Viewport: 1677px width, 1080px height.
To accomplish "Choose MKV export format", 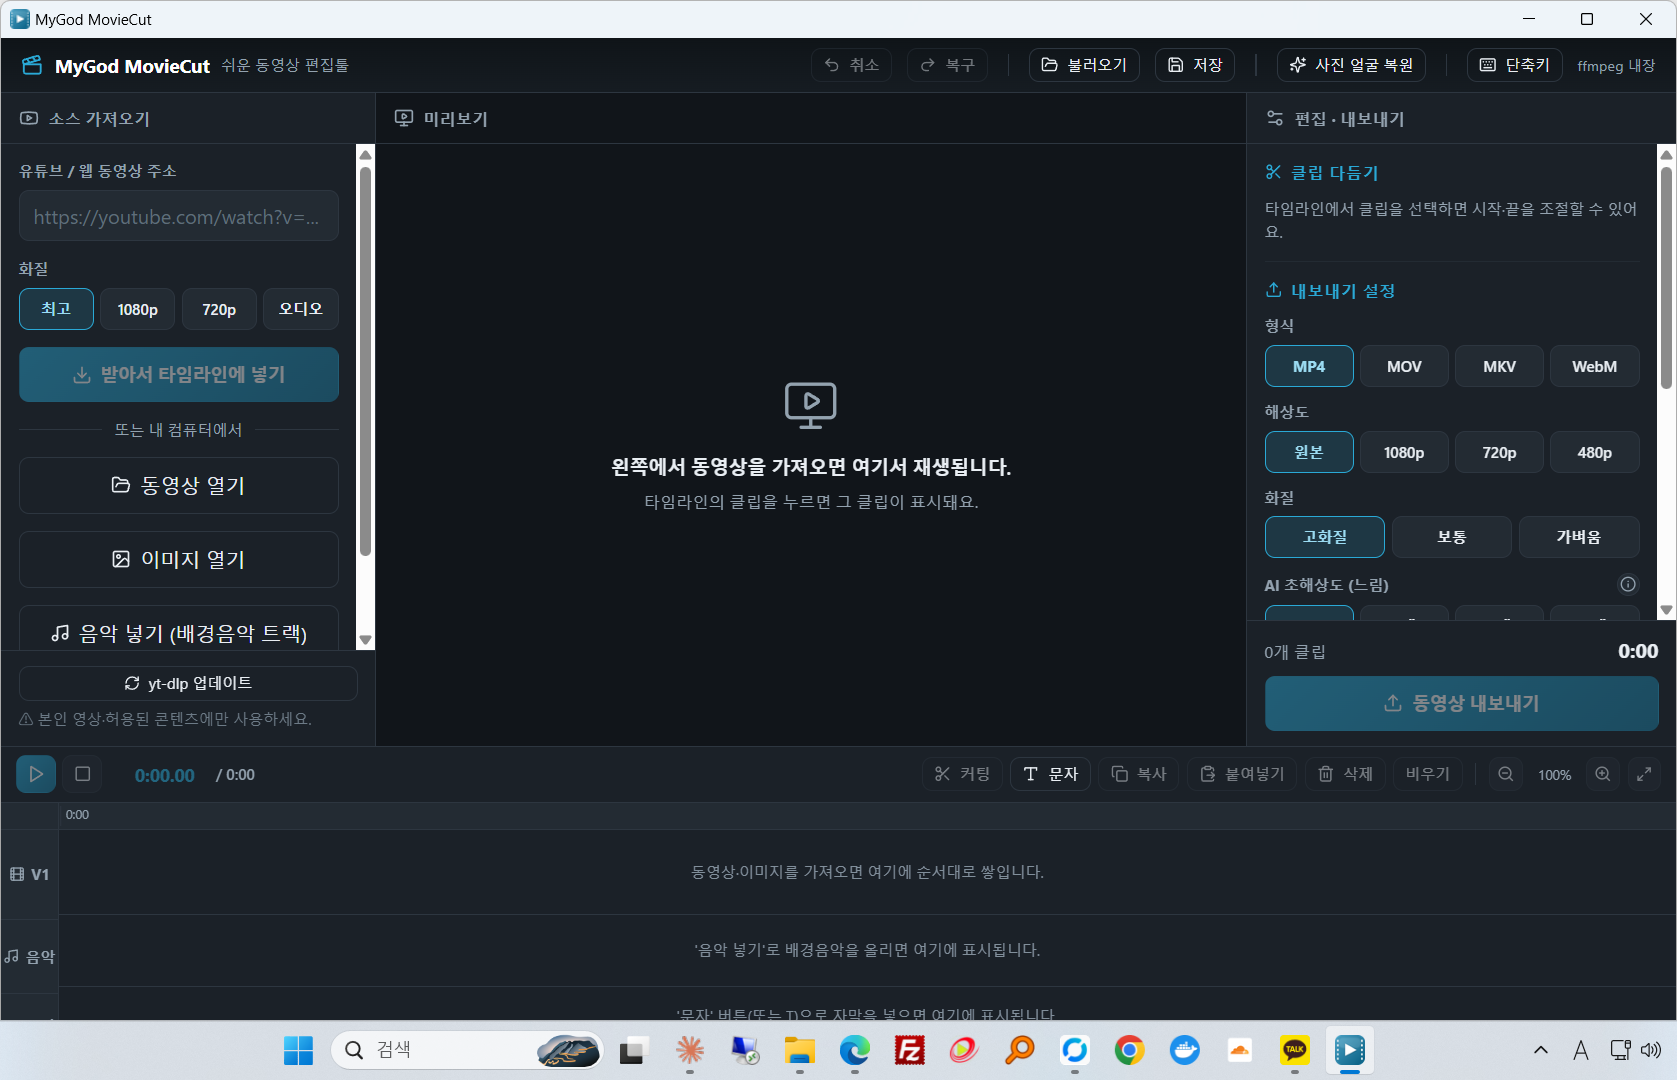I will click(1499, 366).
